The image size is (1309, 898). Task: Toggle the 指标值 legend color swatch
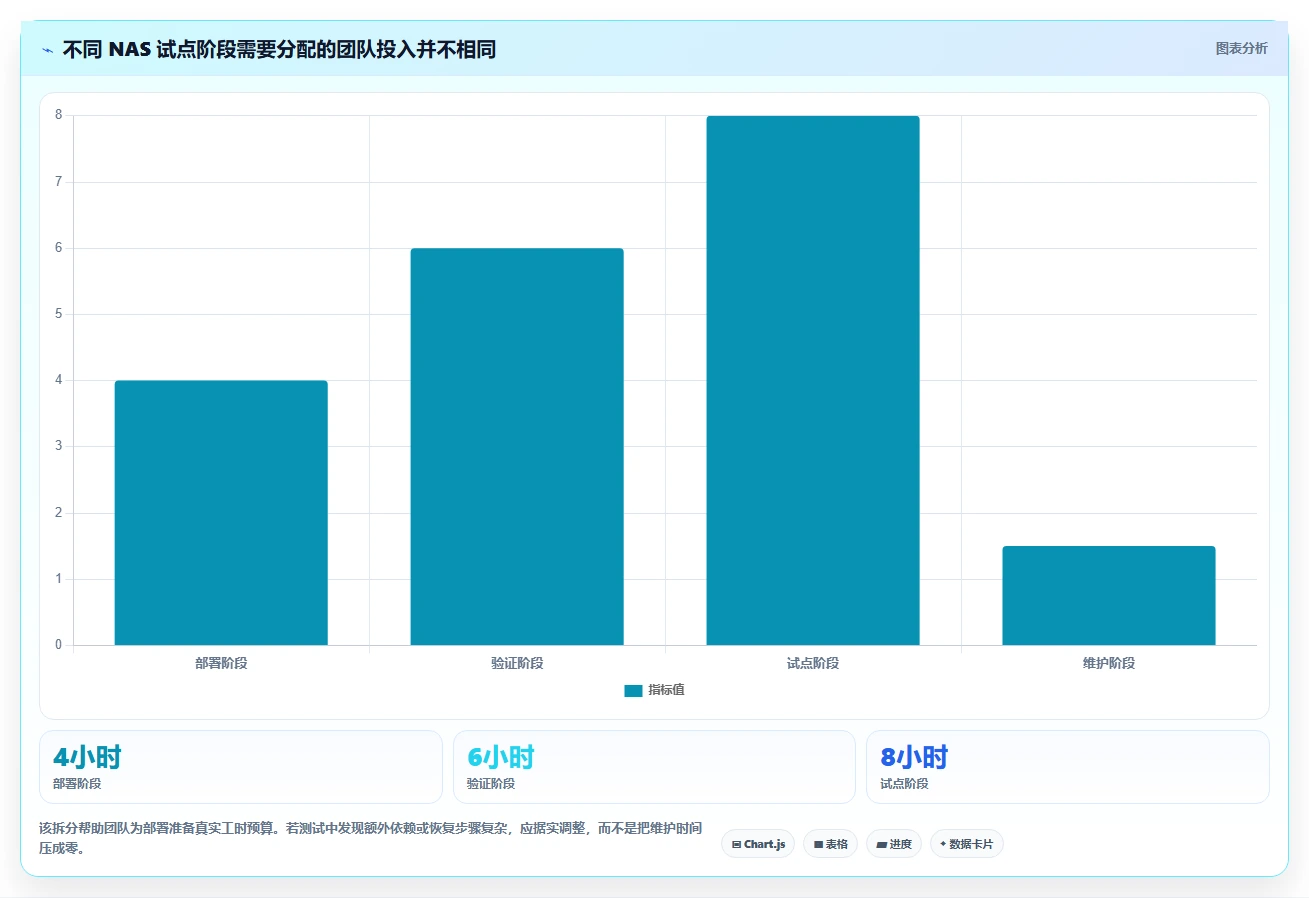pyautogui.click(x=633, y=690)
